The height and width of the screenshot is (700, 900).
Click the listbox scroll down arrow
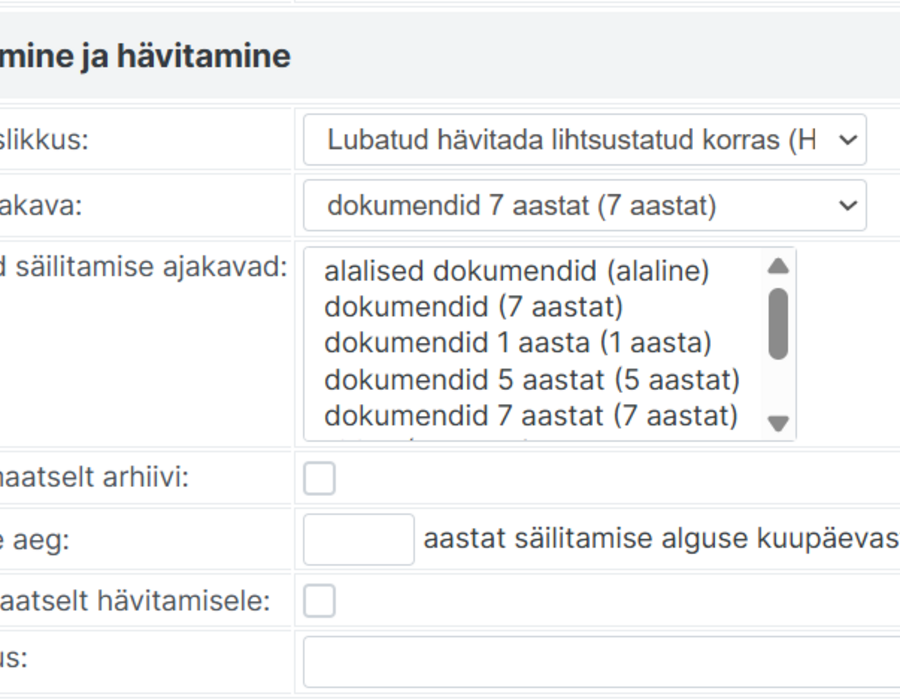click(x=778, y=423)
